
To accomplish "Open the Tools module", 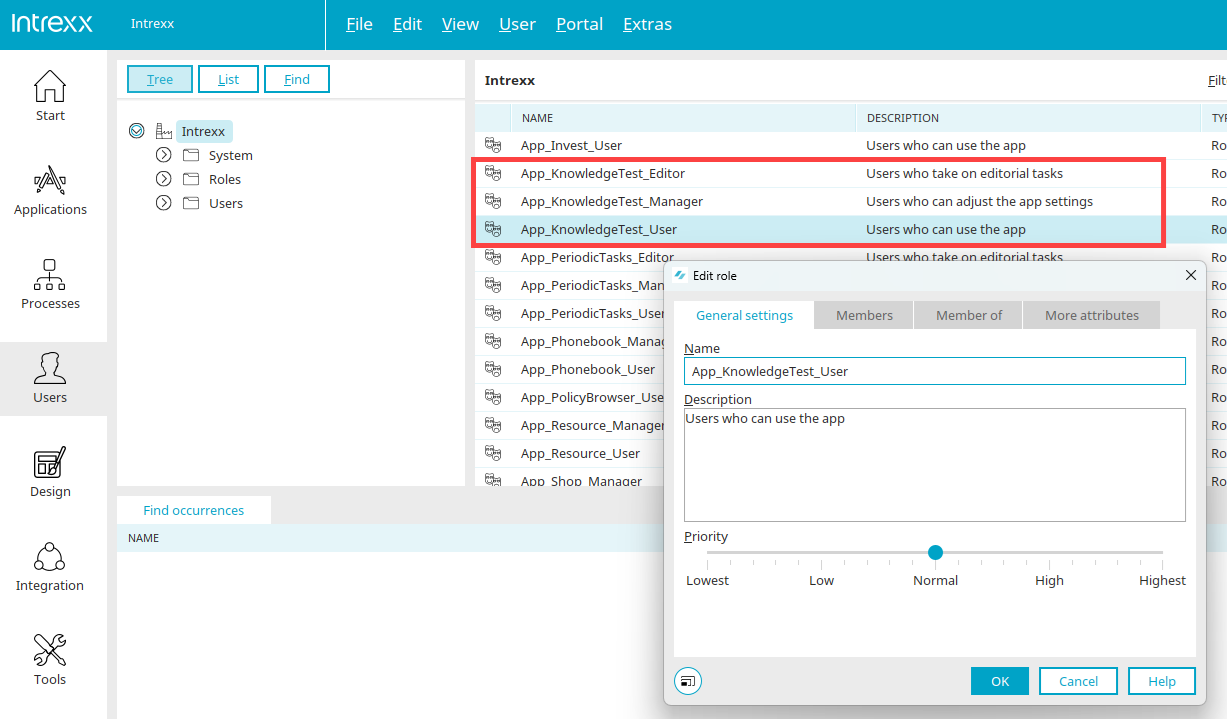I will point(50,660).
